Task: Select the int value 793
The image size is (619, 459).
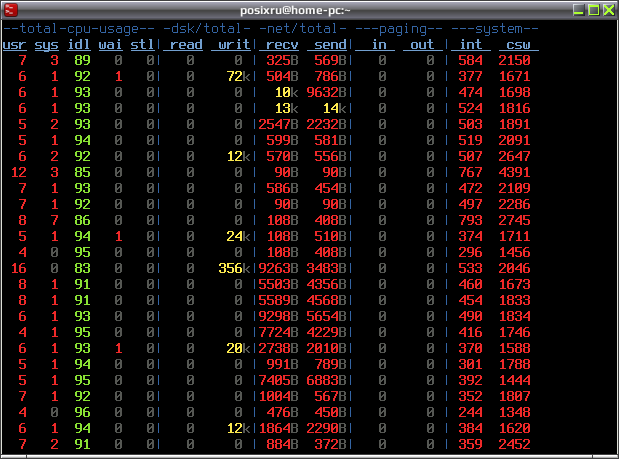Action: coord(471,220)
